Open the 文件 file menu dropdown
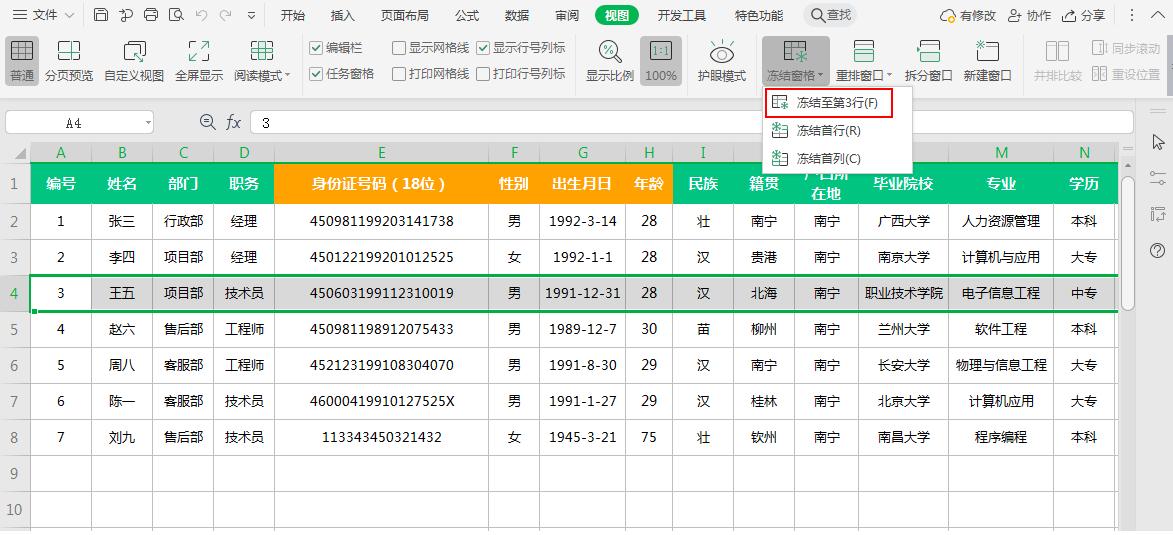1173x535 pixels. pyautogui.click(x=44, y=15)
